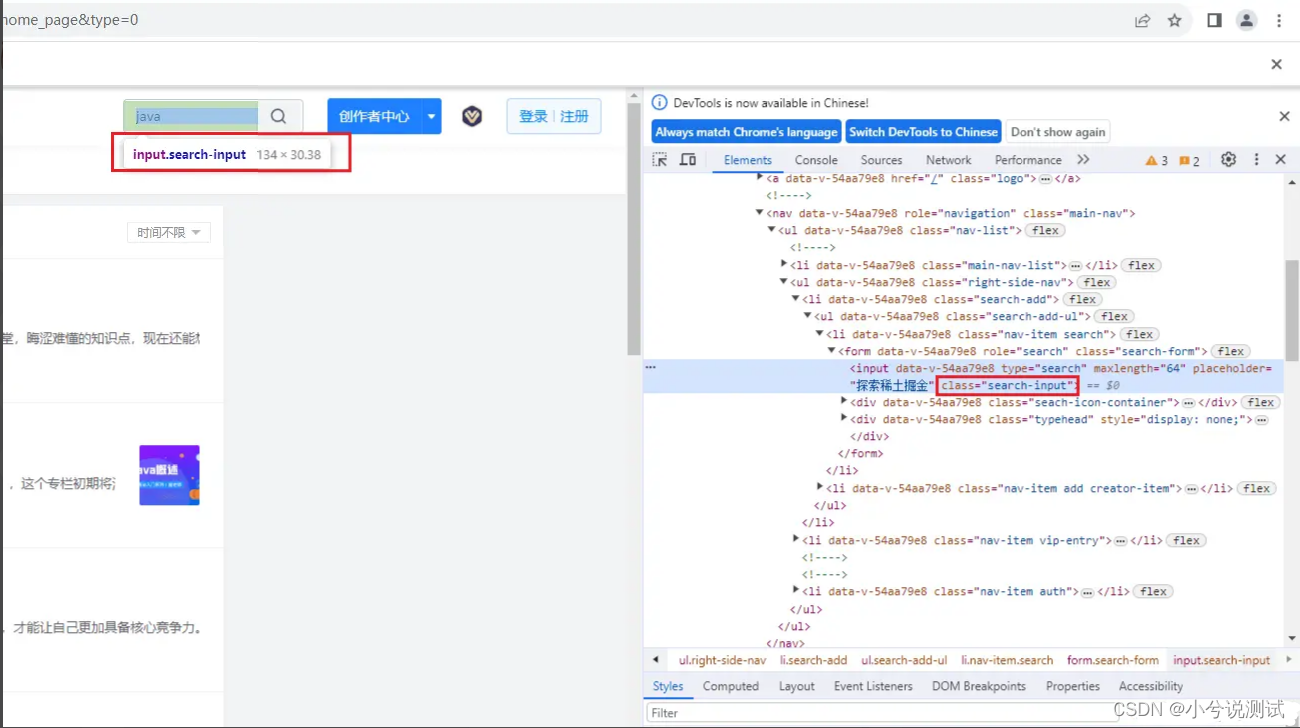This screenshot has height=728, width=1300.
Task: Click the yellow warnings counter showing 3
Action: [1151, 159]
